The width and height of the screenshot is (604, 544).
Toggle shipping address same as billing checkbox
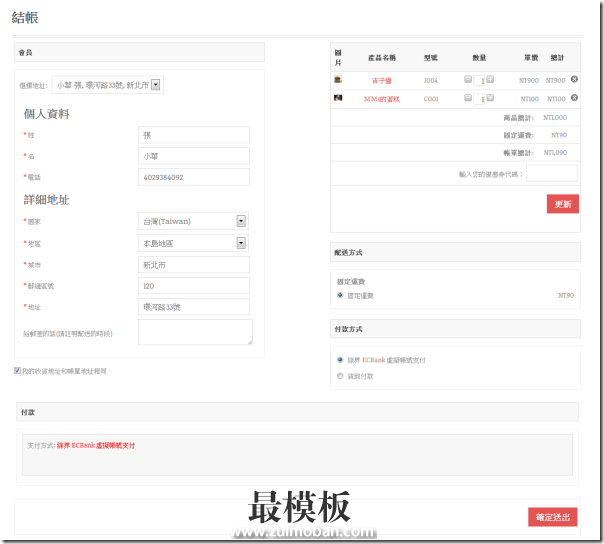tap(18, 370)
